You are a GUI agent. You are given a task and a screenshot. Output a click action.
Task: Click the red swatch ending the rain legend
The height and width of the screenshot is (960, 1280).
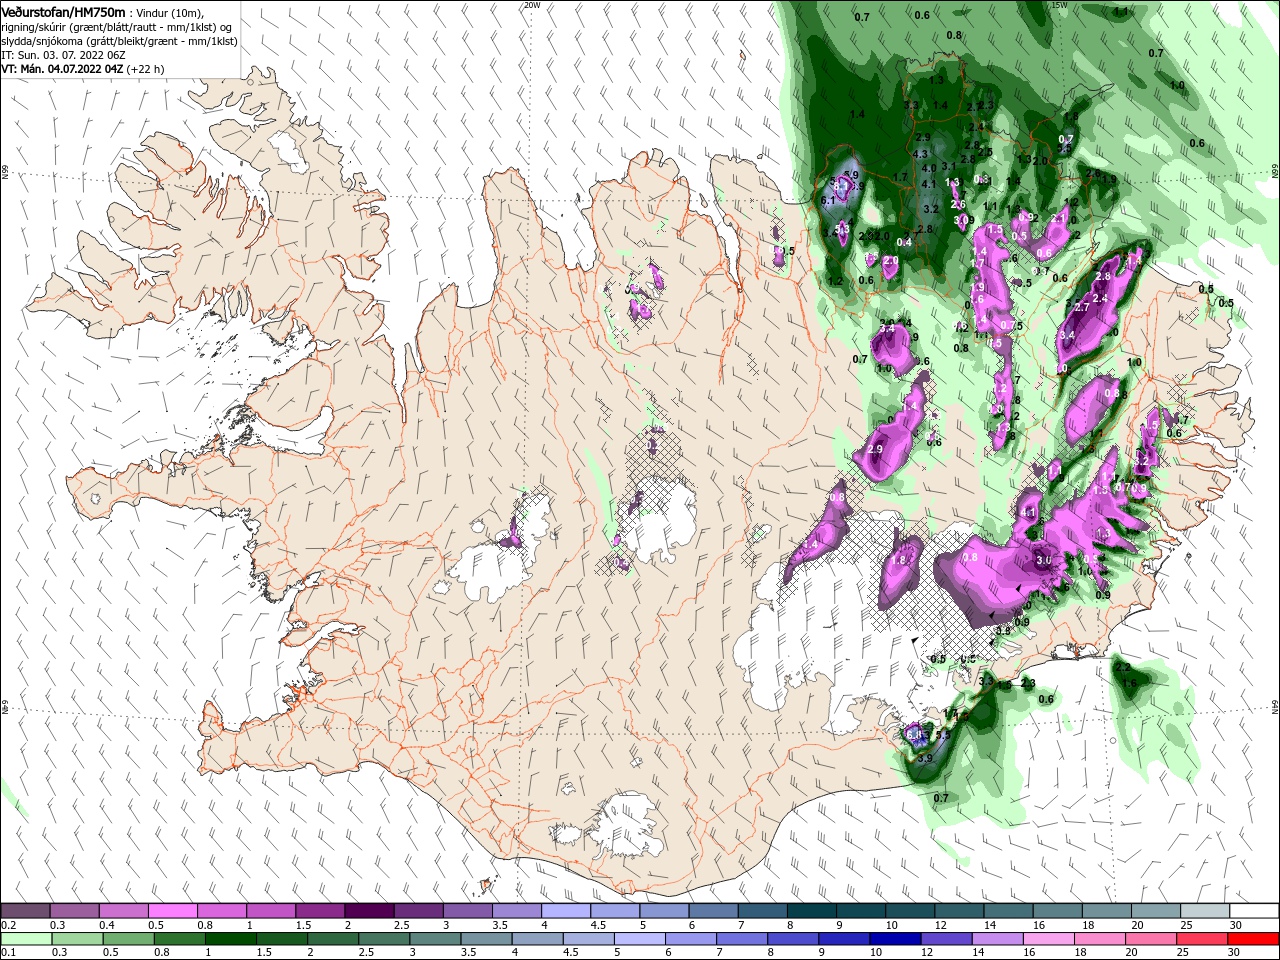[1254, 939]
